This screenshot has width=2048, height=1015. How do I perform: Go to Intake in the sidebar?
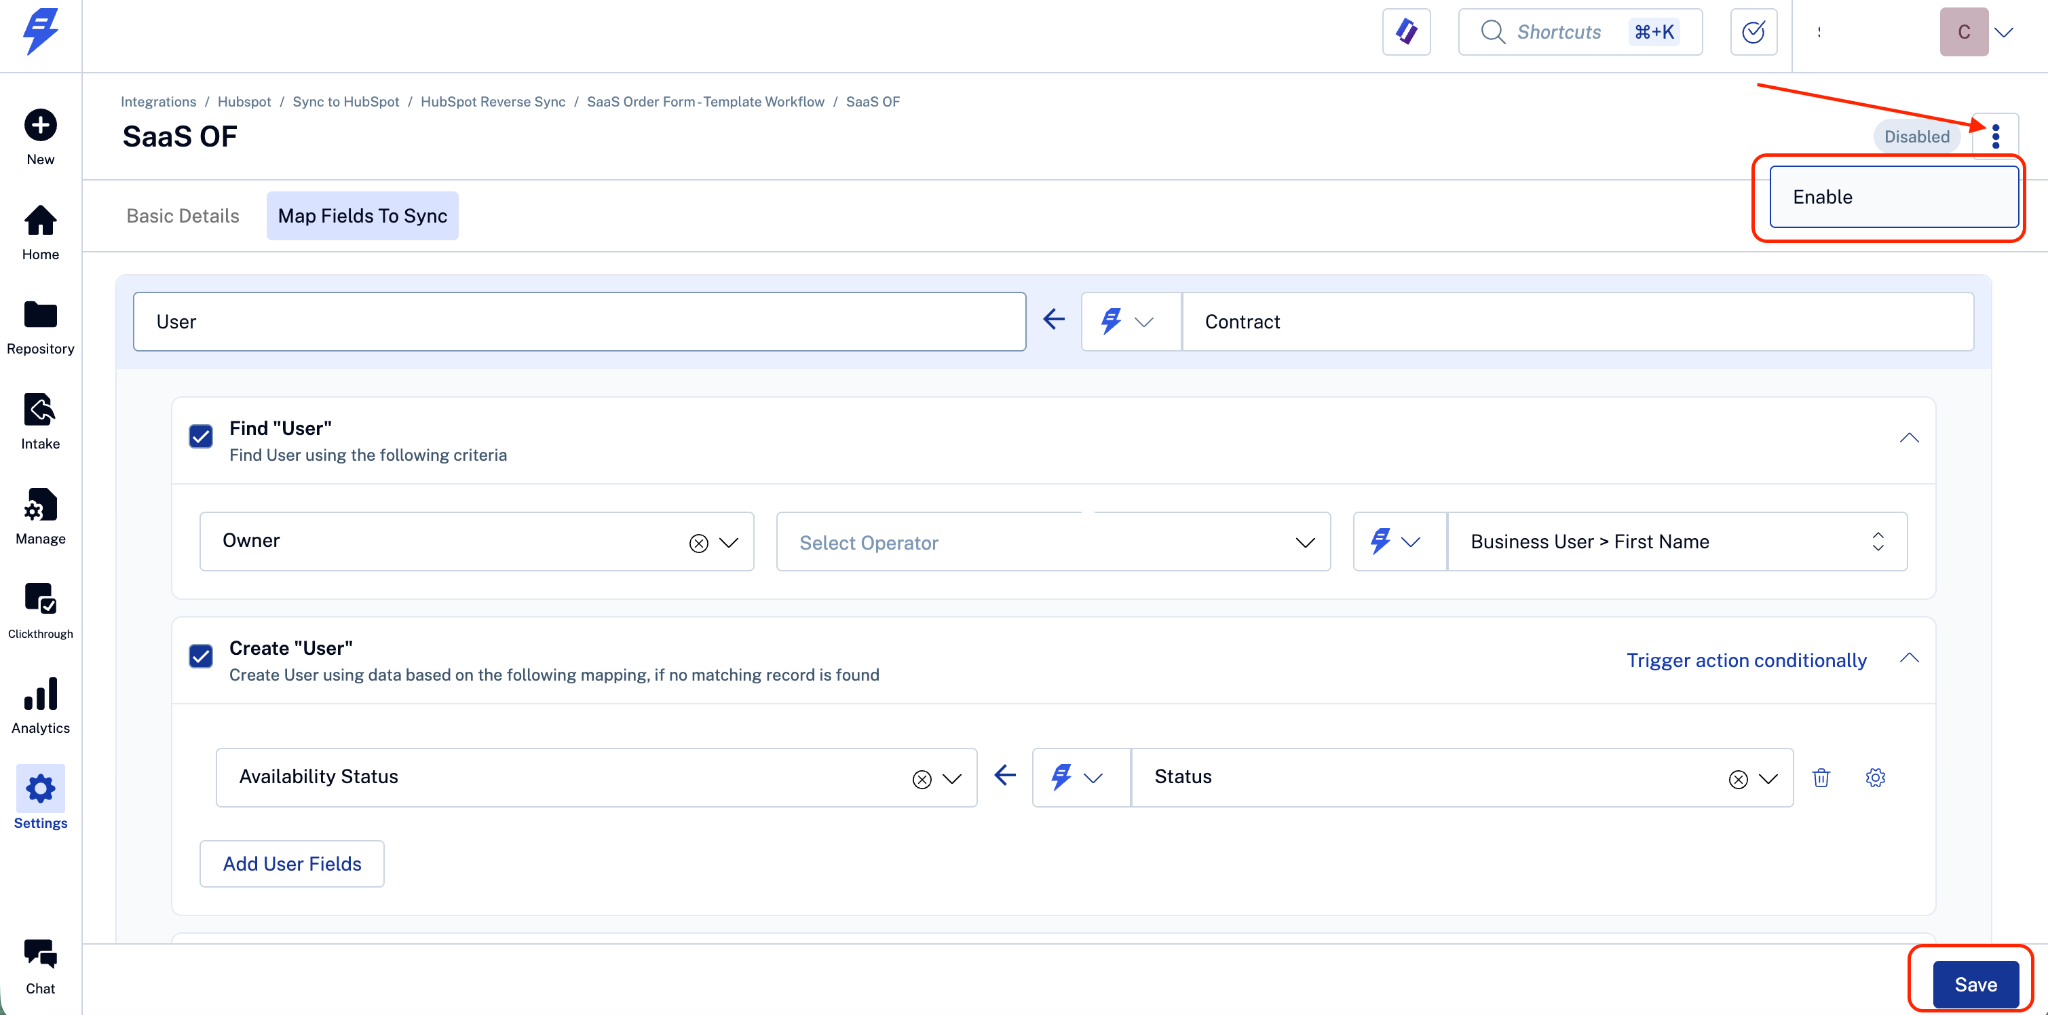[40, 422]
